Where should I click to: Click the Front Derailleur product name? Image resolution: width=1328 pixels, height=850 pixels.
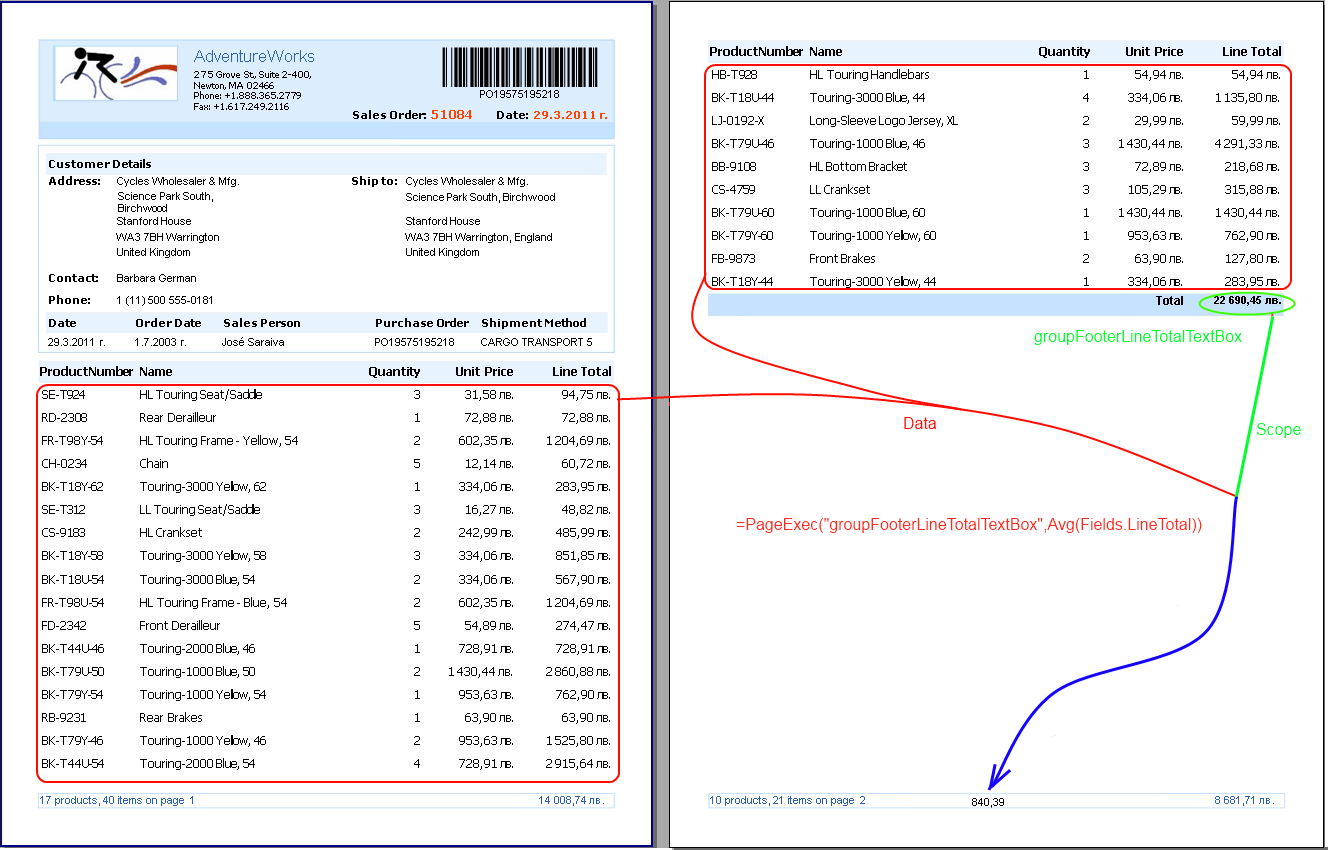[x=180, y=625]
